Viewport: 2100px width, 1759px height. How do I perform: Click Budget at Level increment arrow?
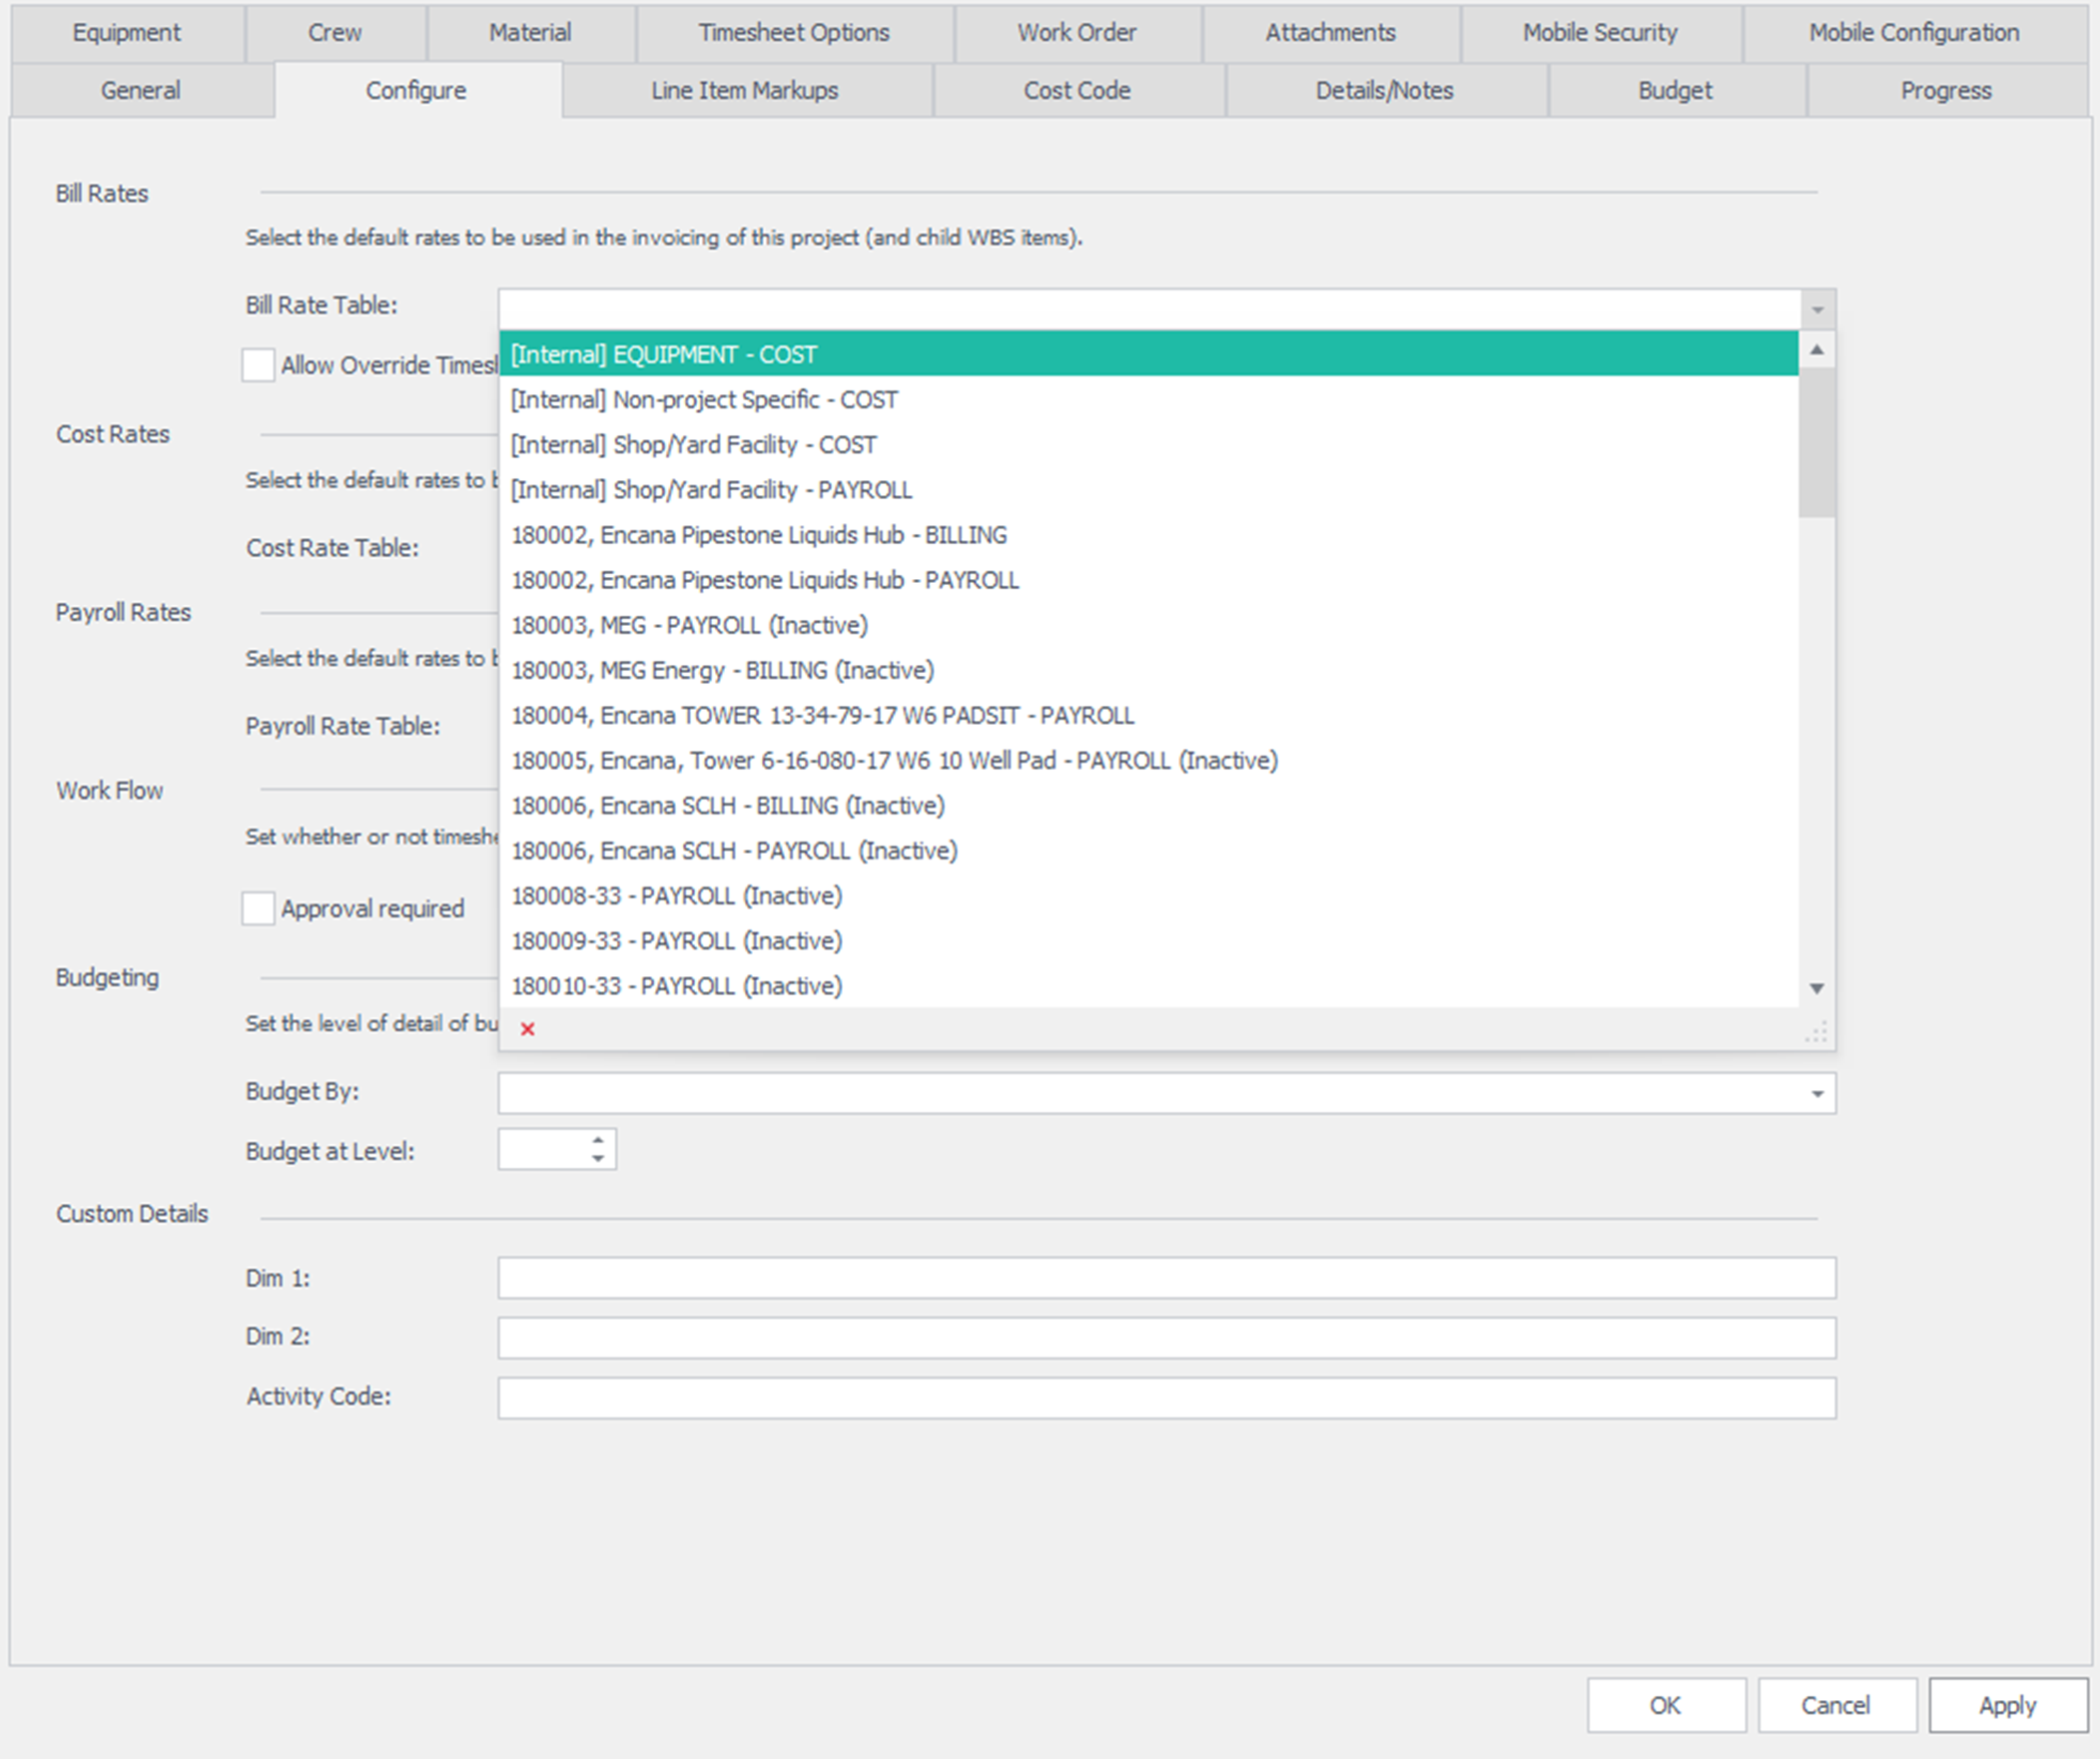click(x=597, y=1139)
